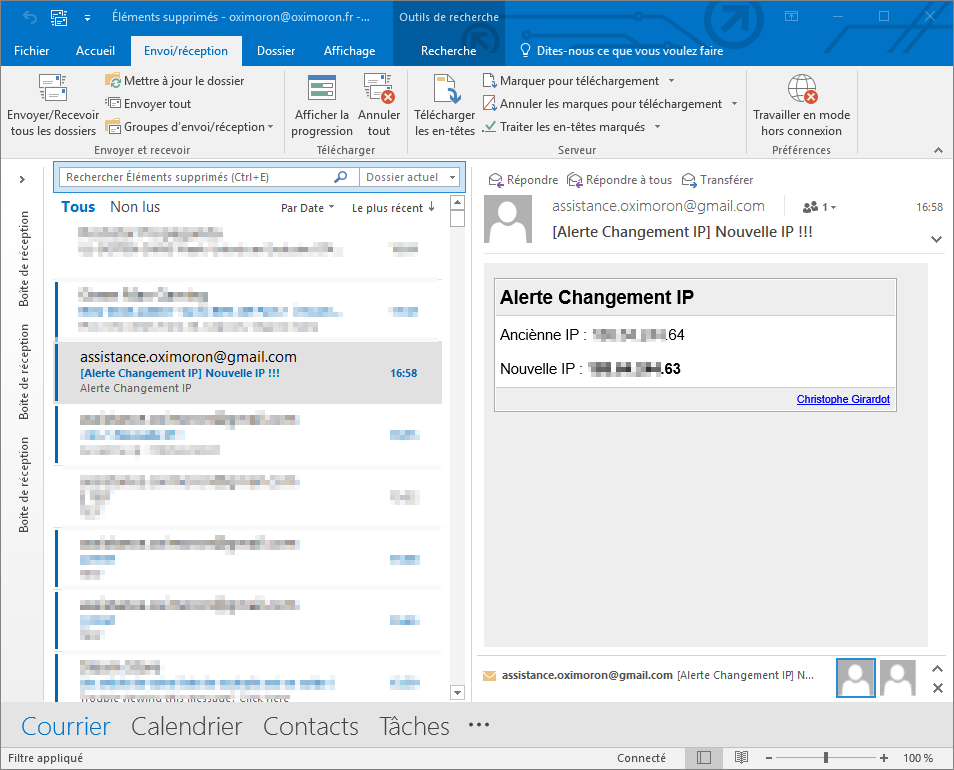This screenshot has height=770, width=954.
Task: Click Send/Receive quick access icon in title bar
Action: click(x=59, y=18)
